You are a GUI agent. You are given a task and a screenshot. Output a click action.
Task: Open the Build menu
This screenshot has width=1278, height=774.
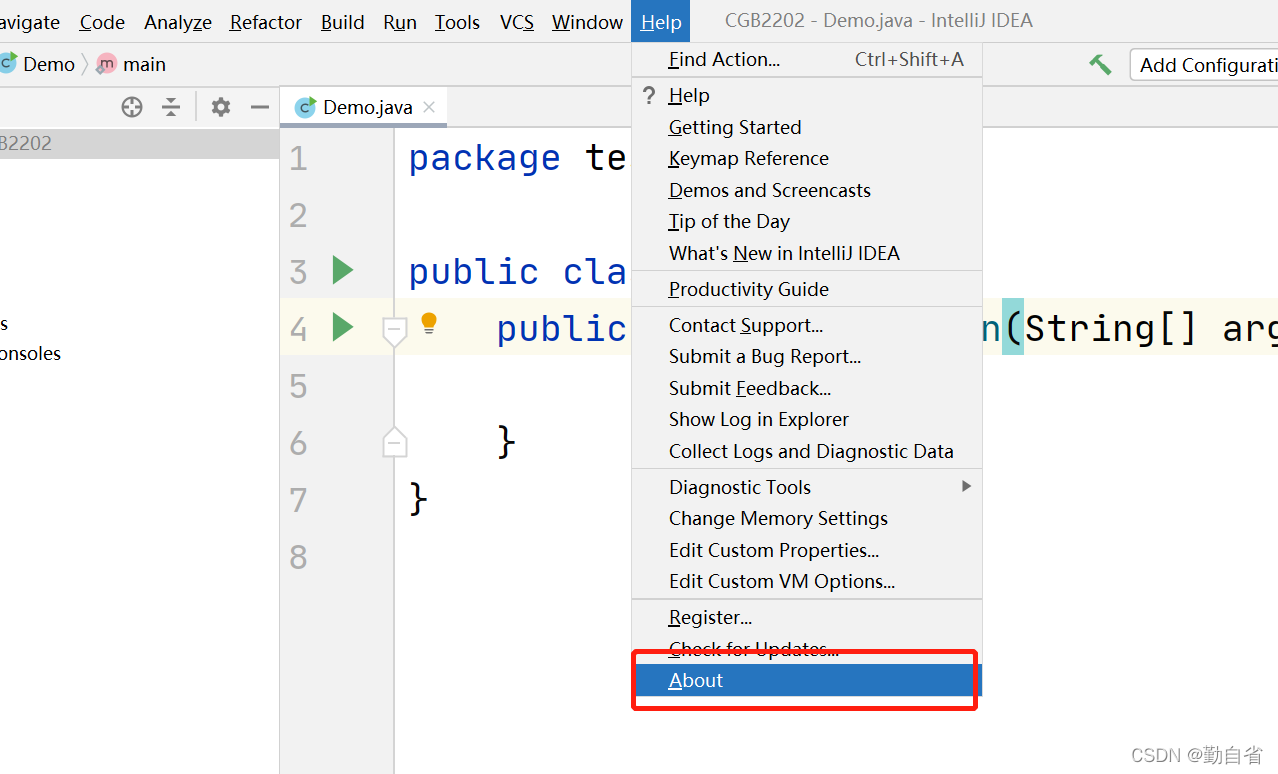343,22
